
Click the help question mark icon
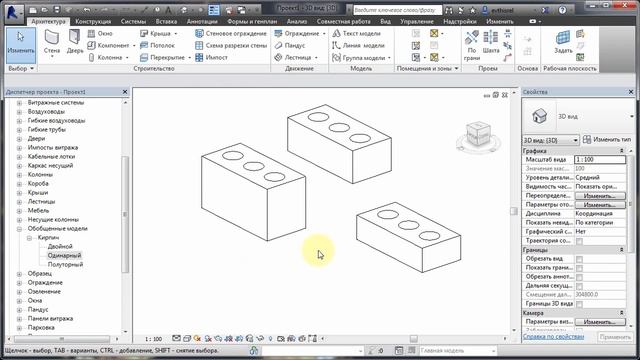[562, 10]
